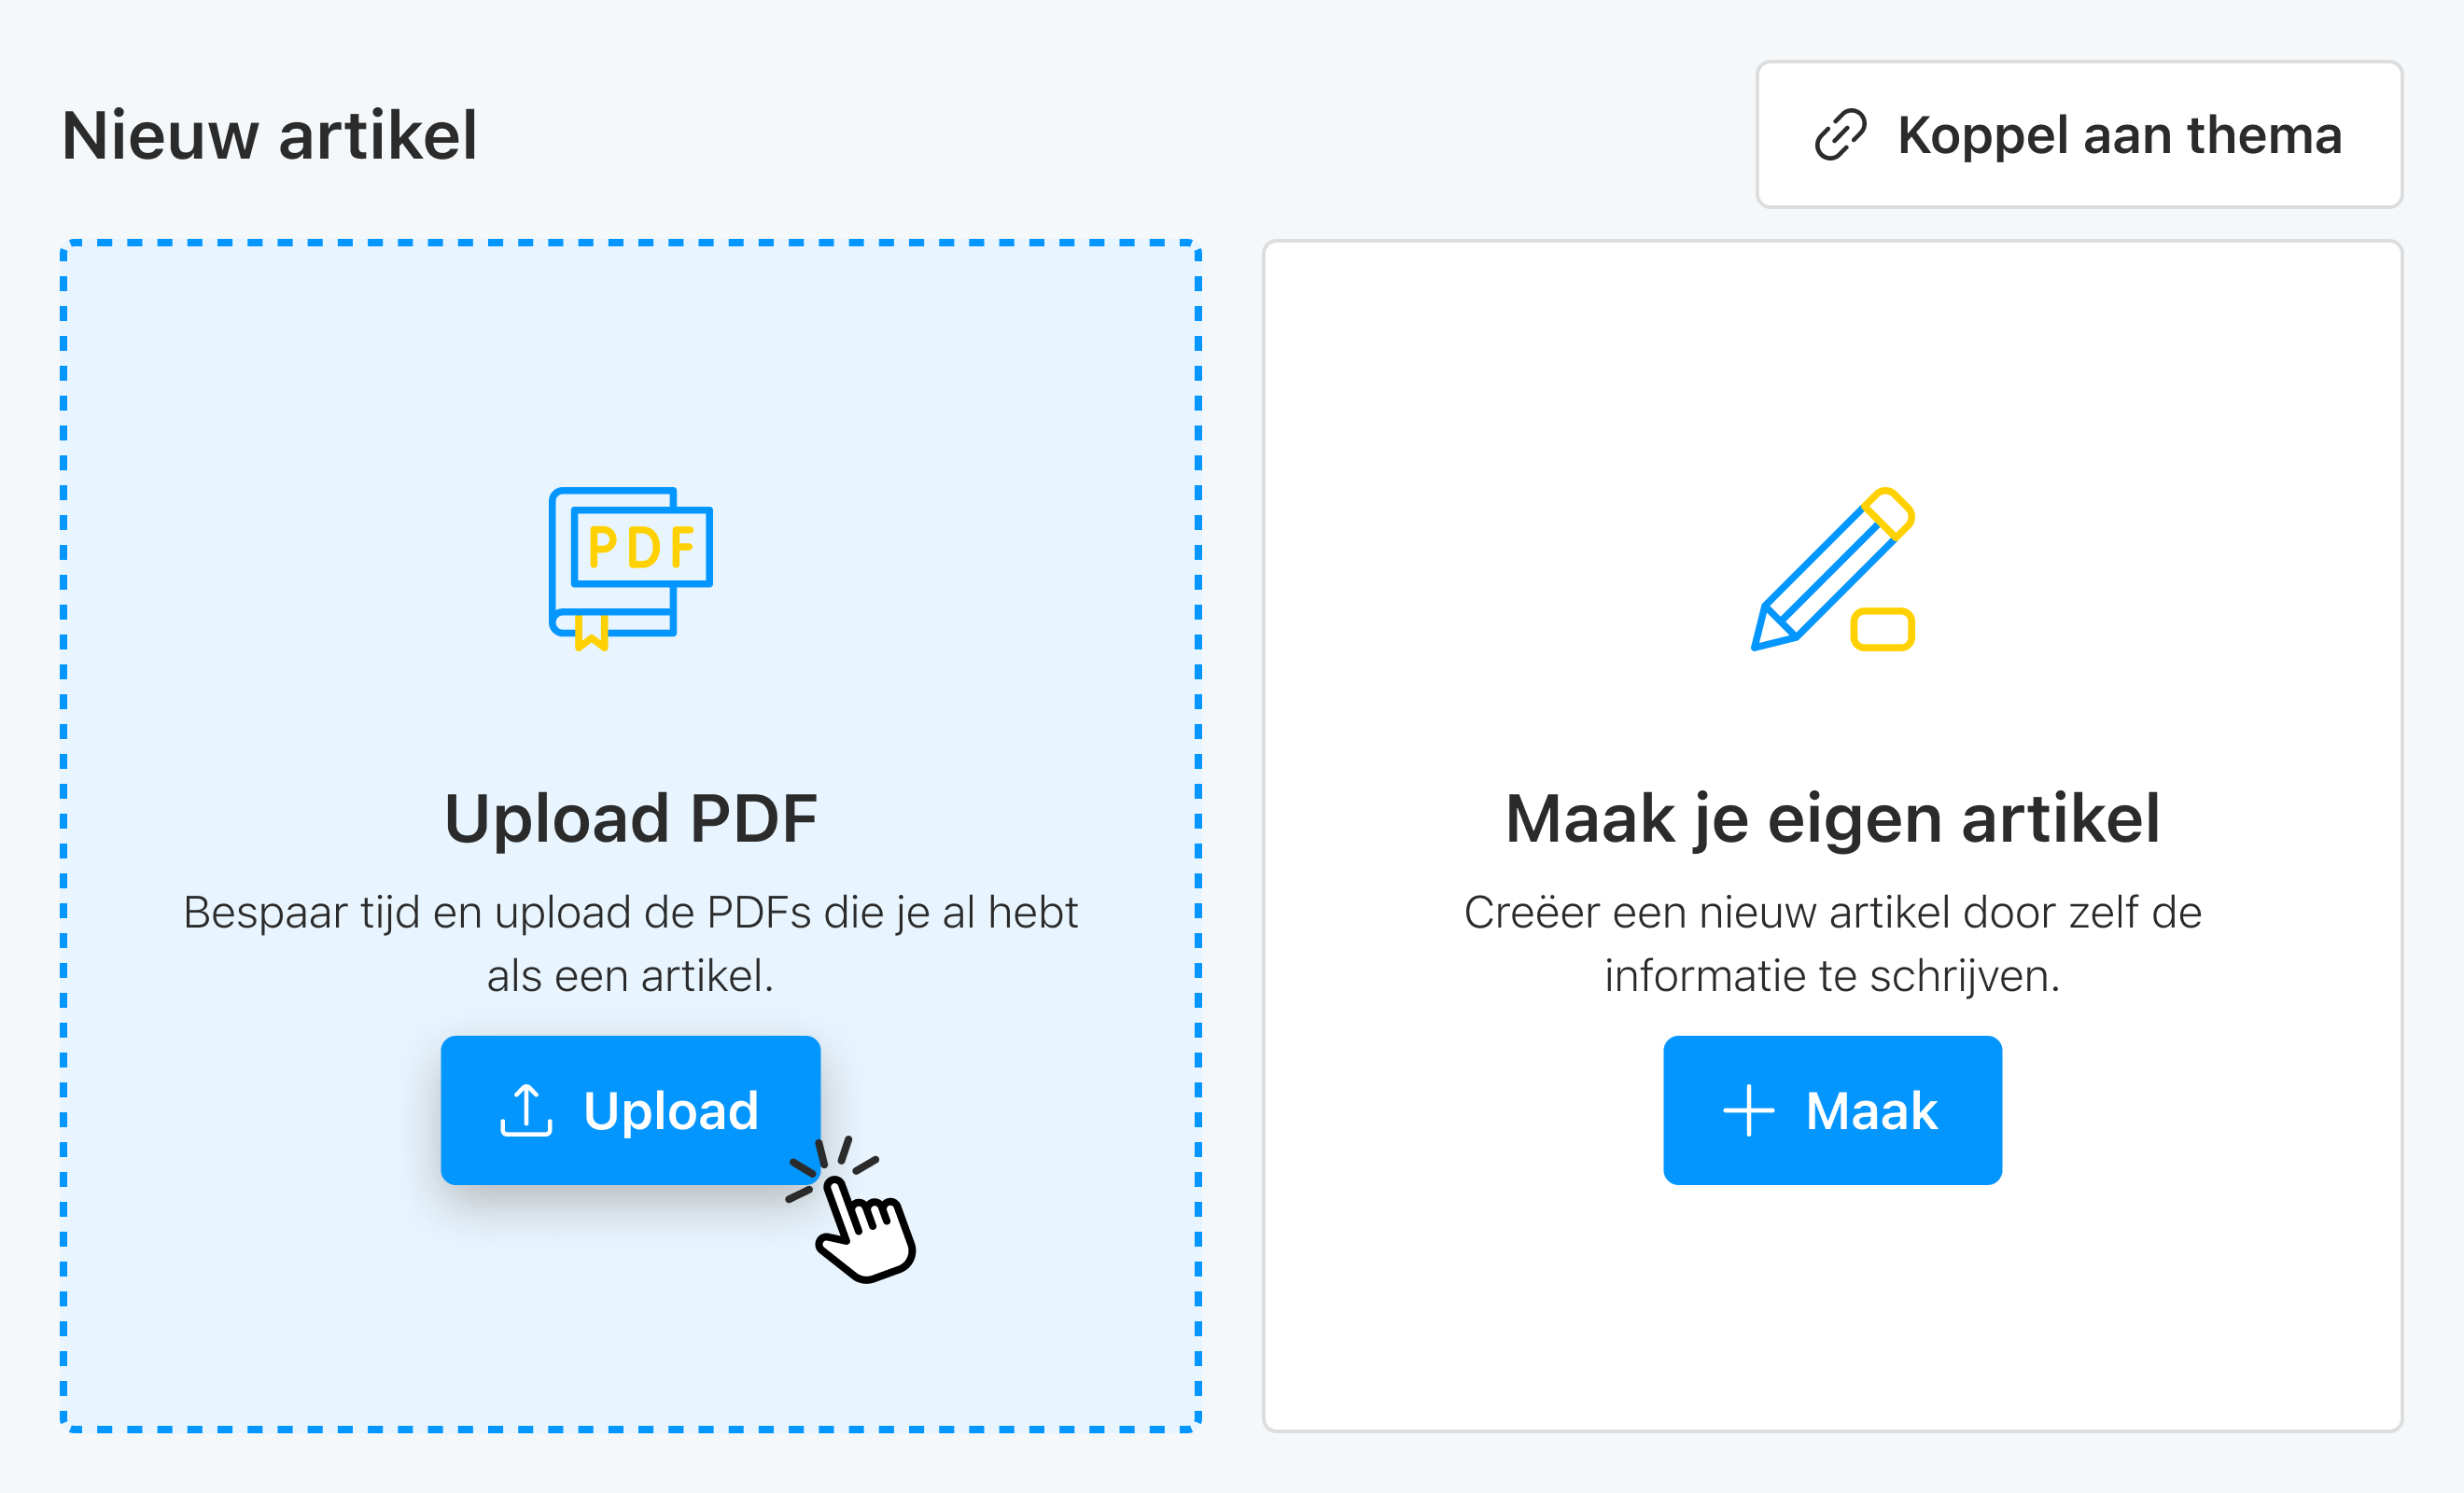Click the Maak je eigen artikel title text
This screenshot has height=1493, width=2464.
(x=1831, y=817)
